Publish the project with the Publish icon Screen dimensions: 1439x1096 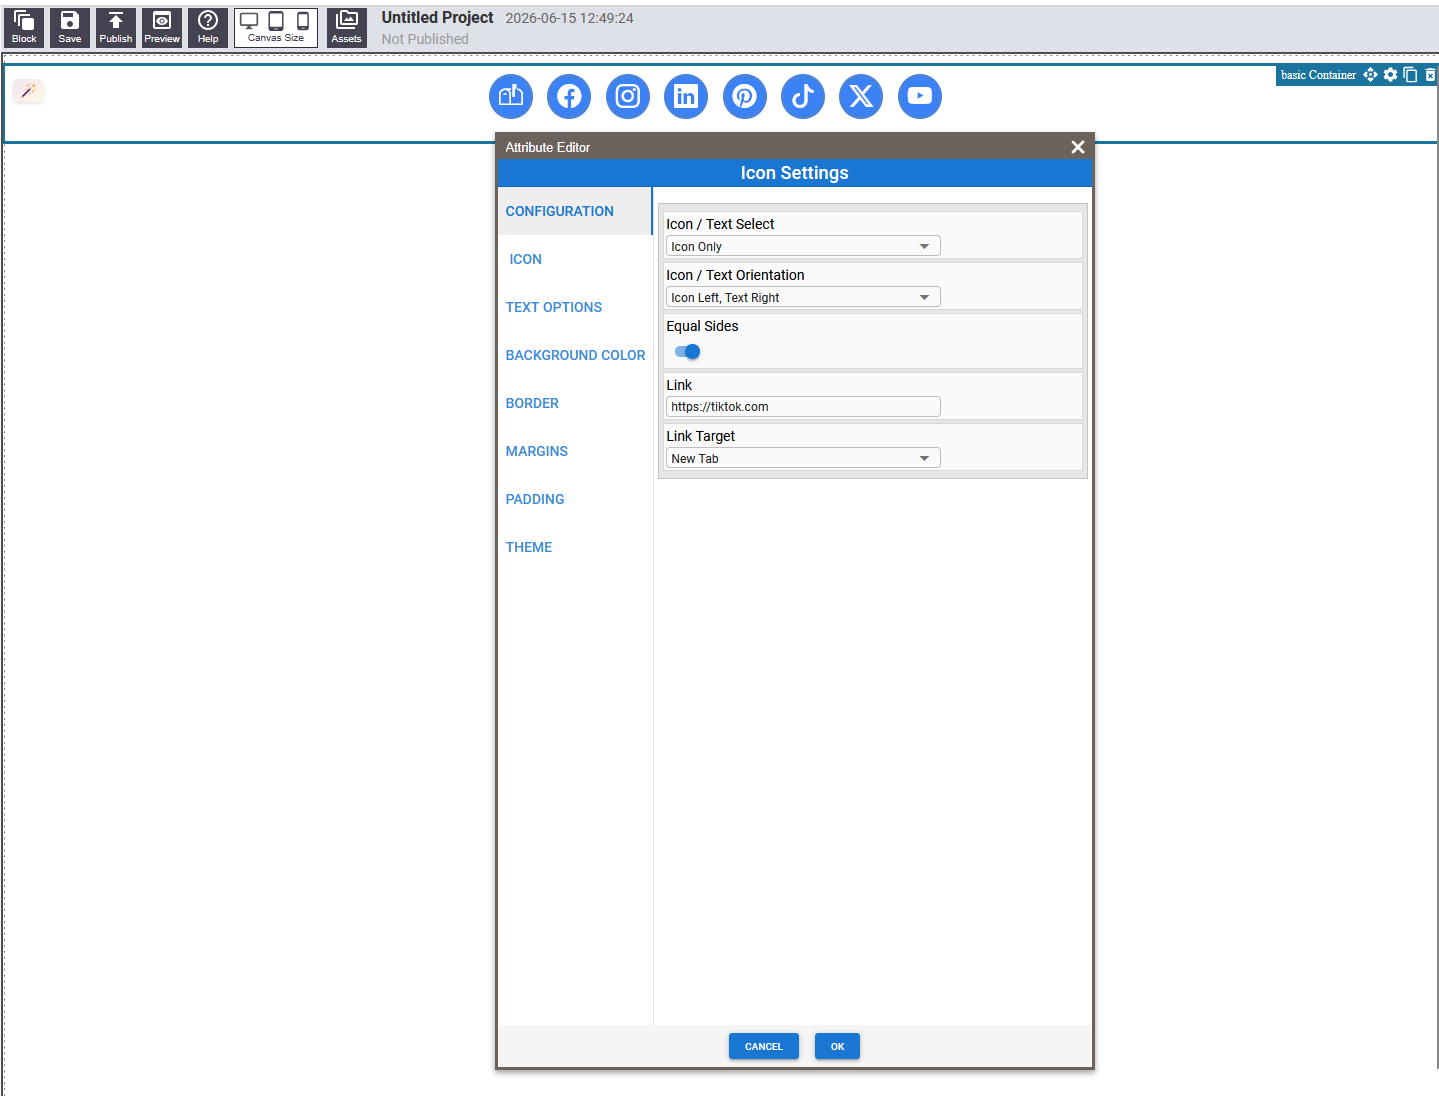pos(116,27)
